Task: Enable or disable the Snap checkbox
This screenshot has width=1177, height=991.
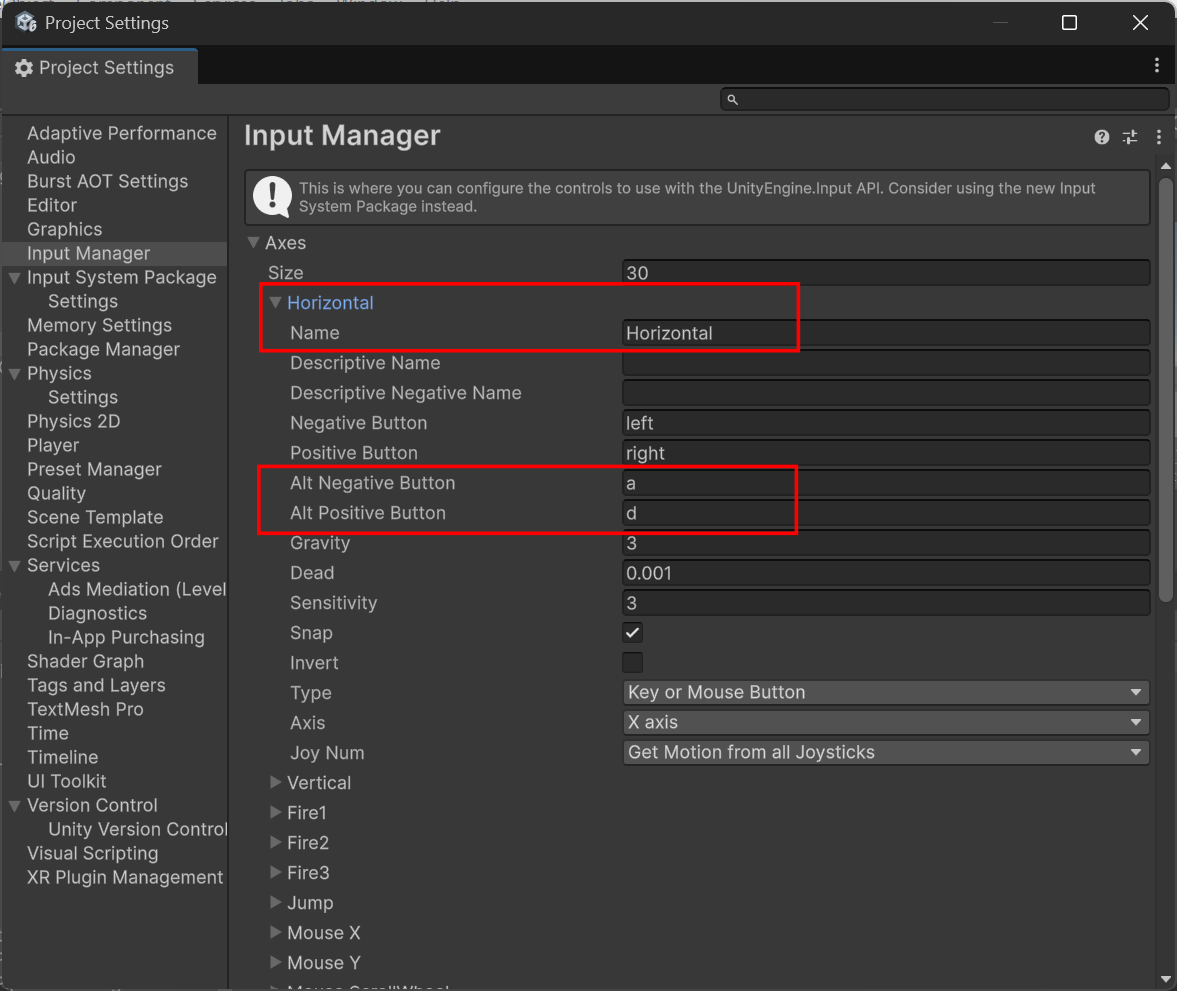Action: pyautogui.click(x=633, y=632)
